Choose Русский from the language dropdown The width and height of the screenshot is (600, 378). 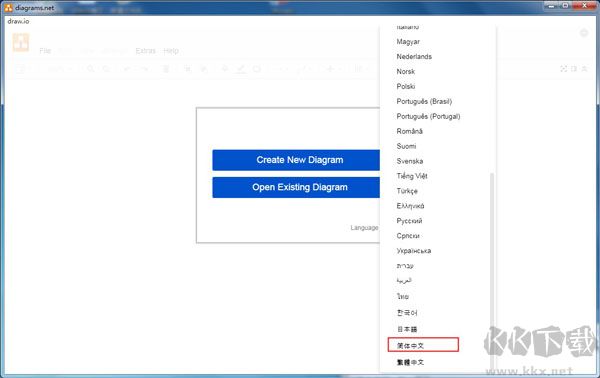[409, 221]
